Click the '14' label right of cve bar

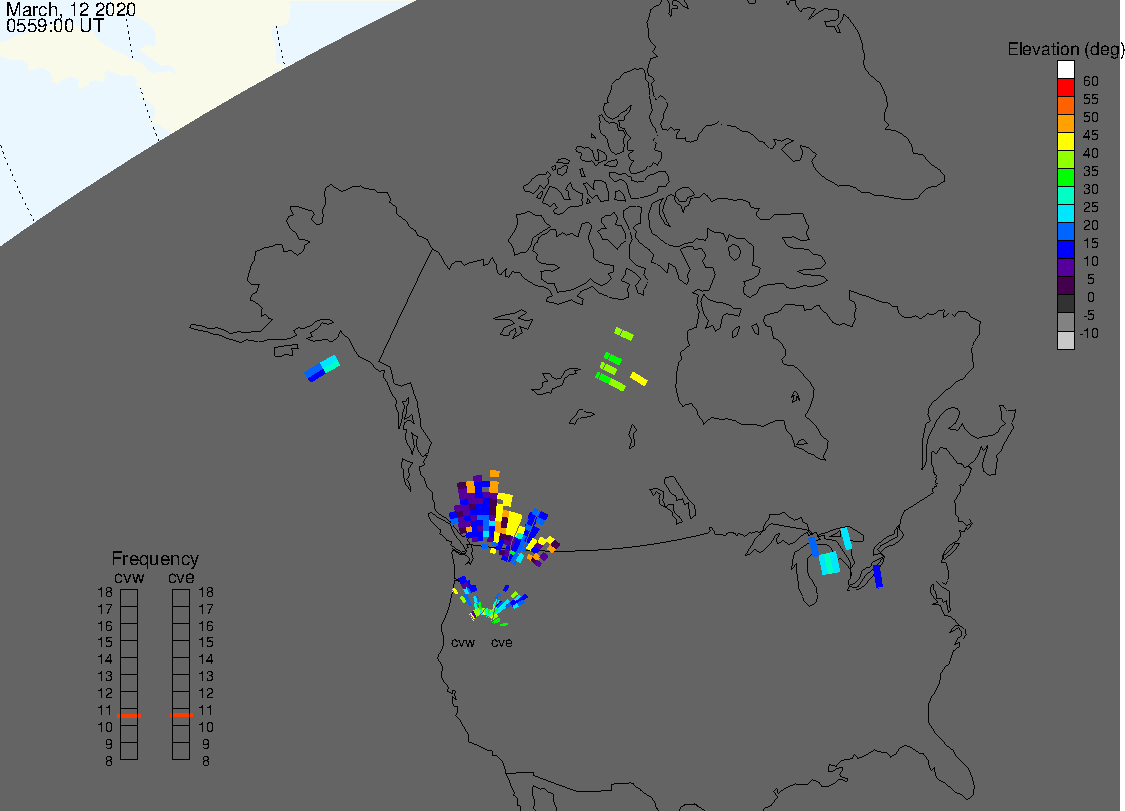tap(206, 659)
